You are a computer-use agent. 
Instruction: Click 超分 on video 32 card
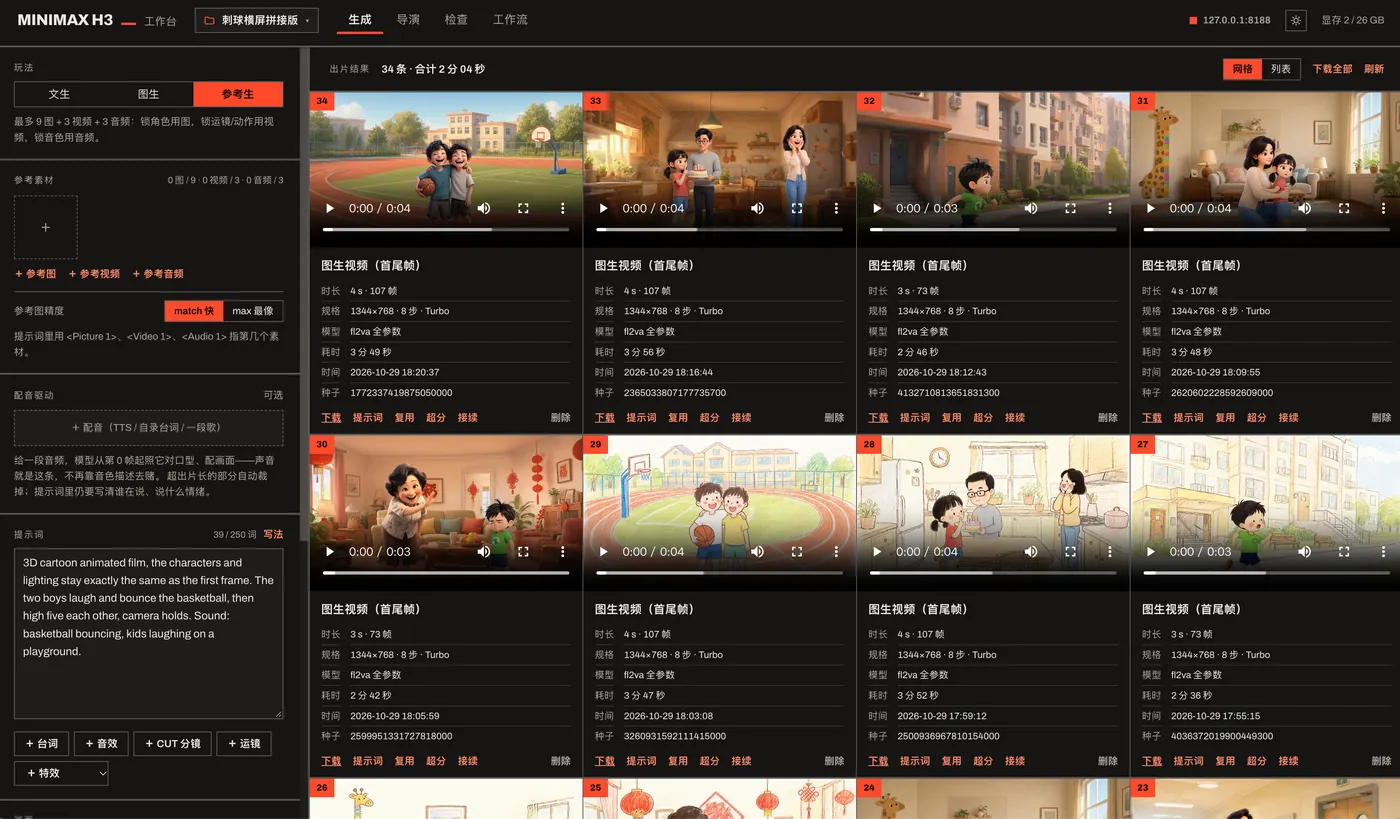click(x=983, y=418)
